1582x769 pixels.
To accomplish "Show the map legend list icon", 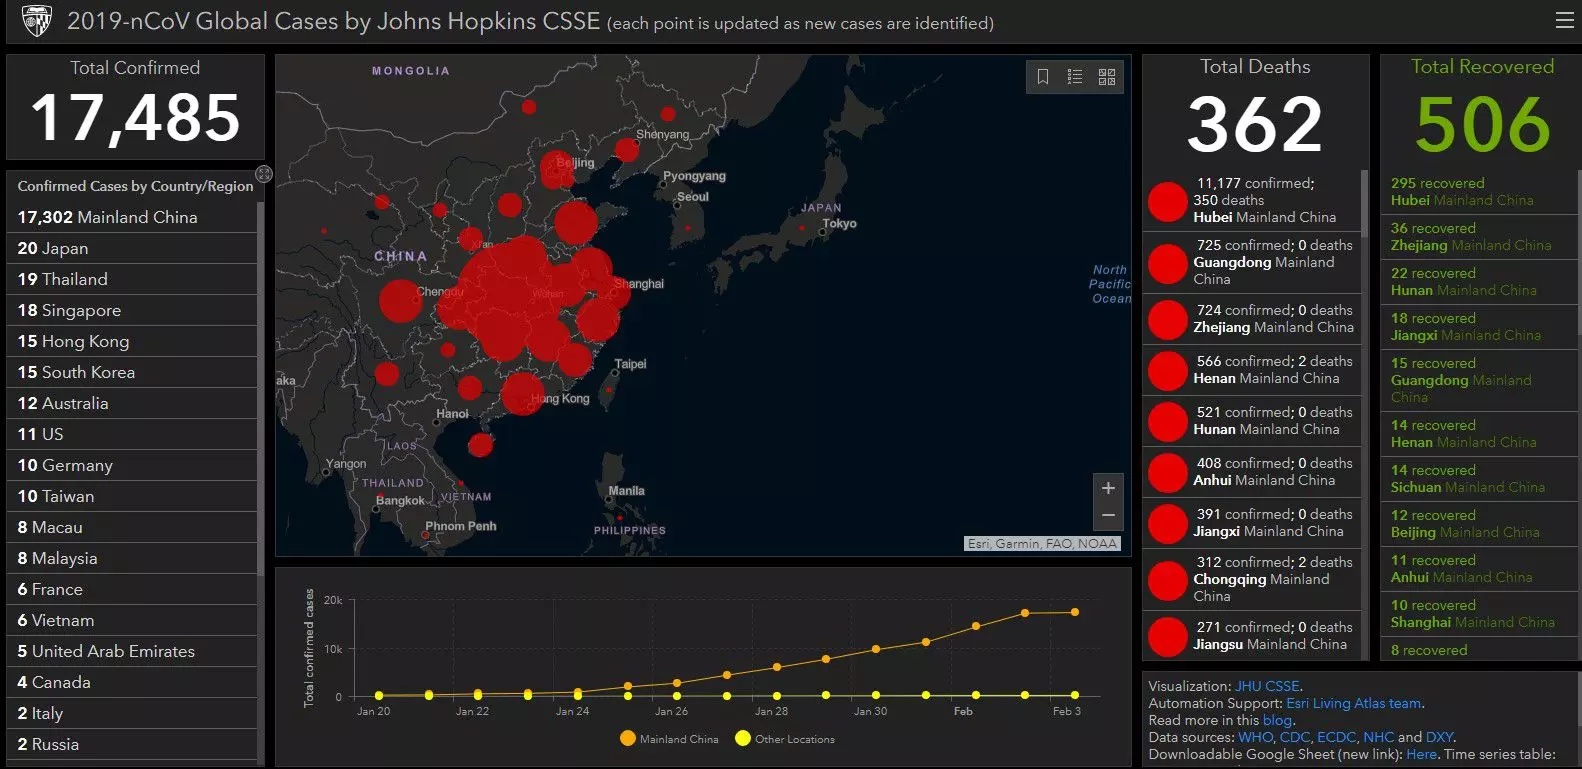I will click(x=1075, y=77).
